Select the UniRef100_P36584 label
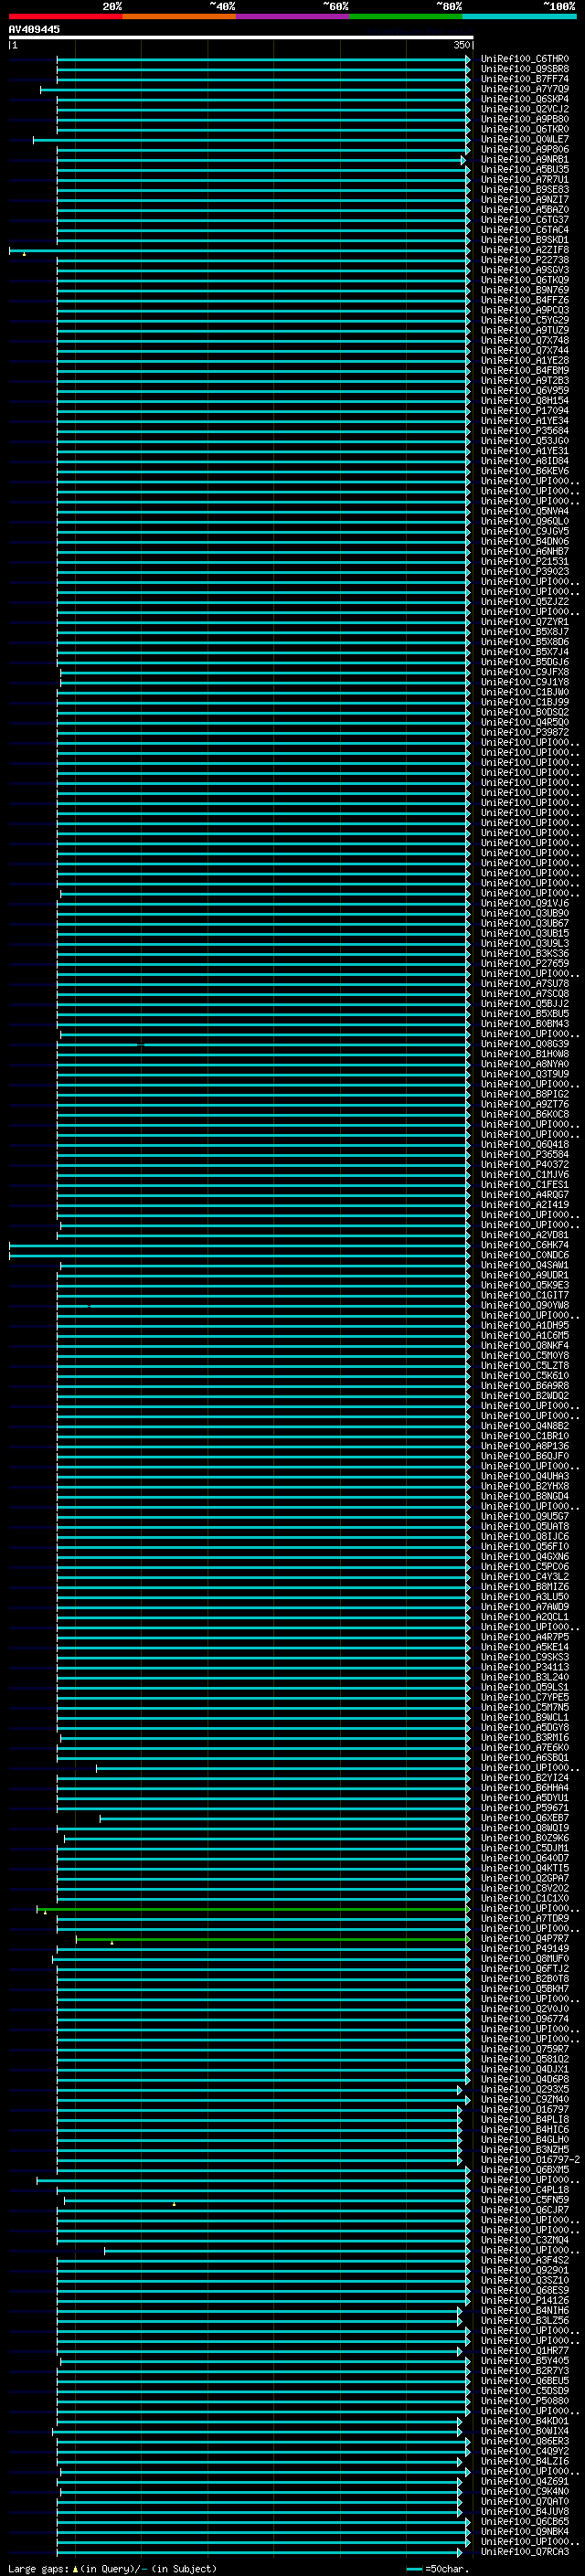The height and width of the screenshot is (2576, 585). click(x=525, y=1154)
